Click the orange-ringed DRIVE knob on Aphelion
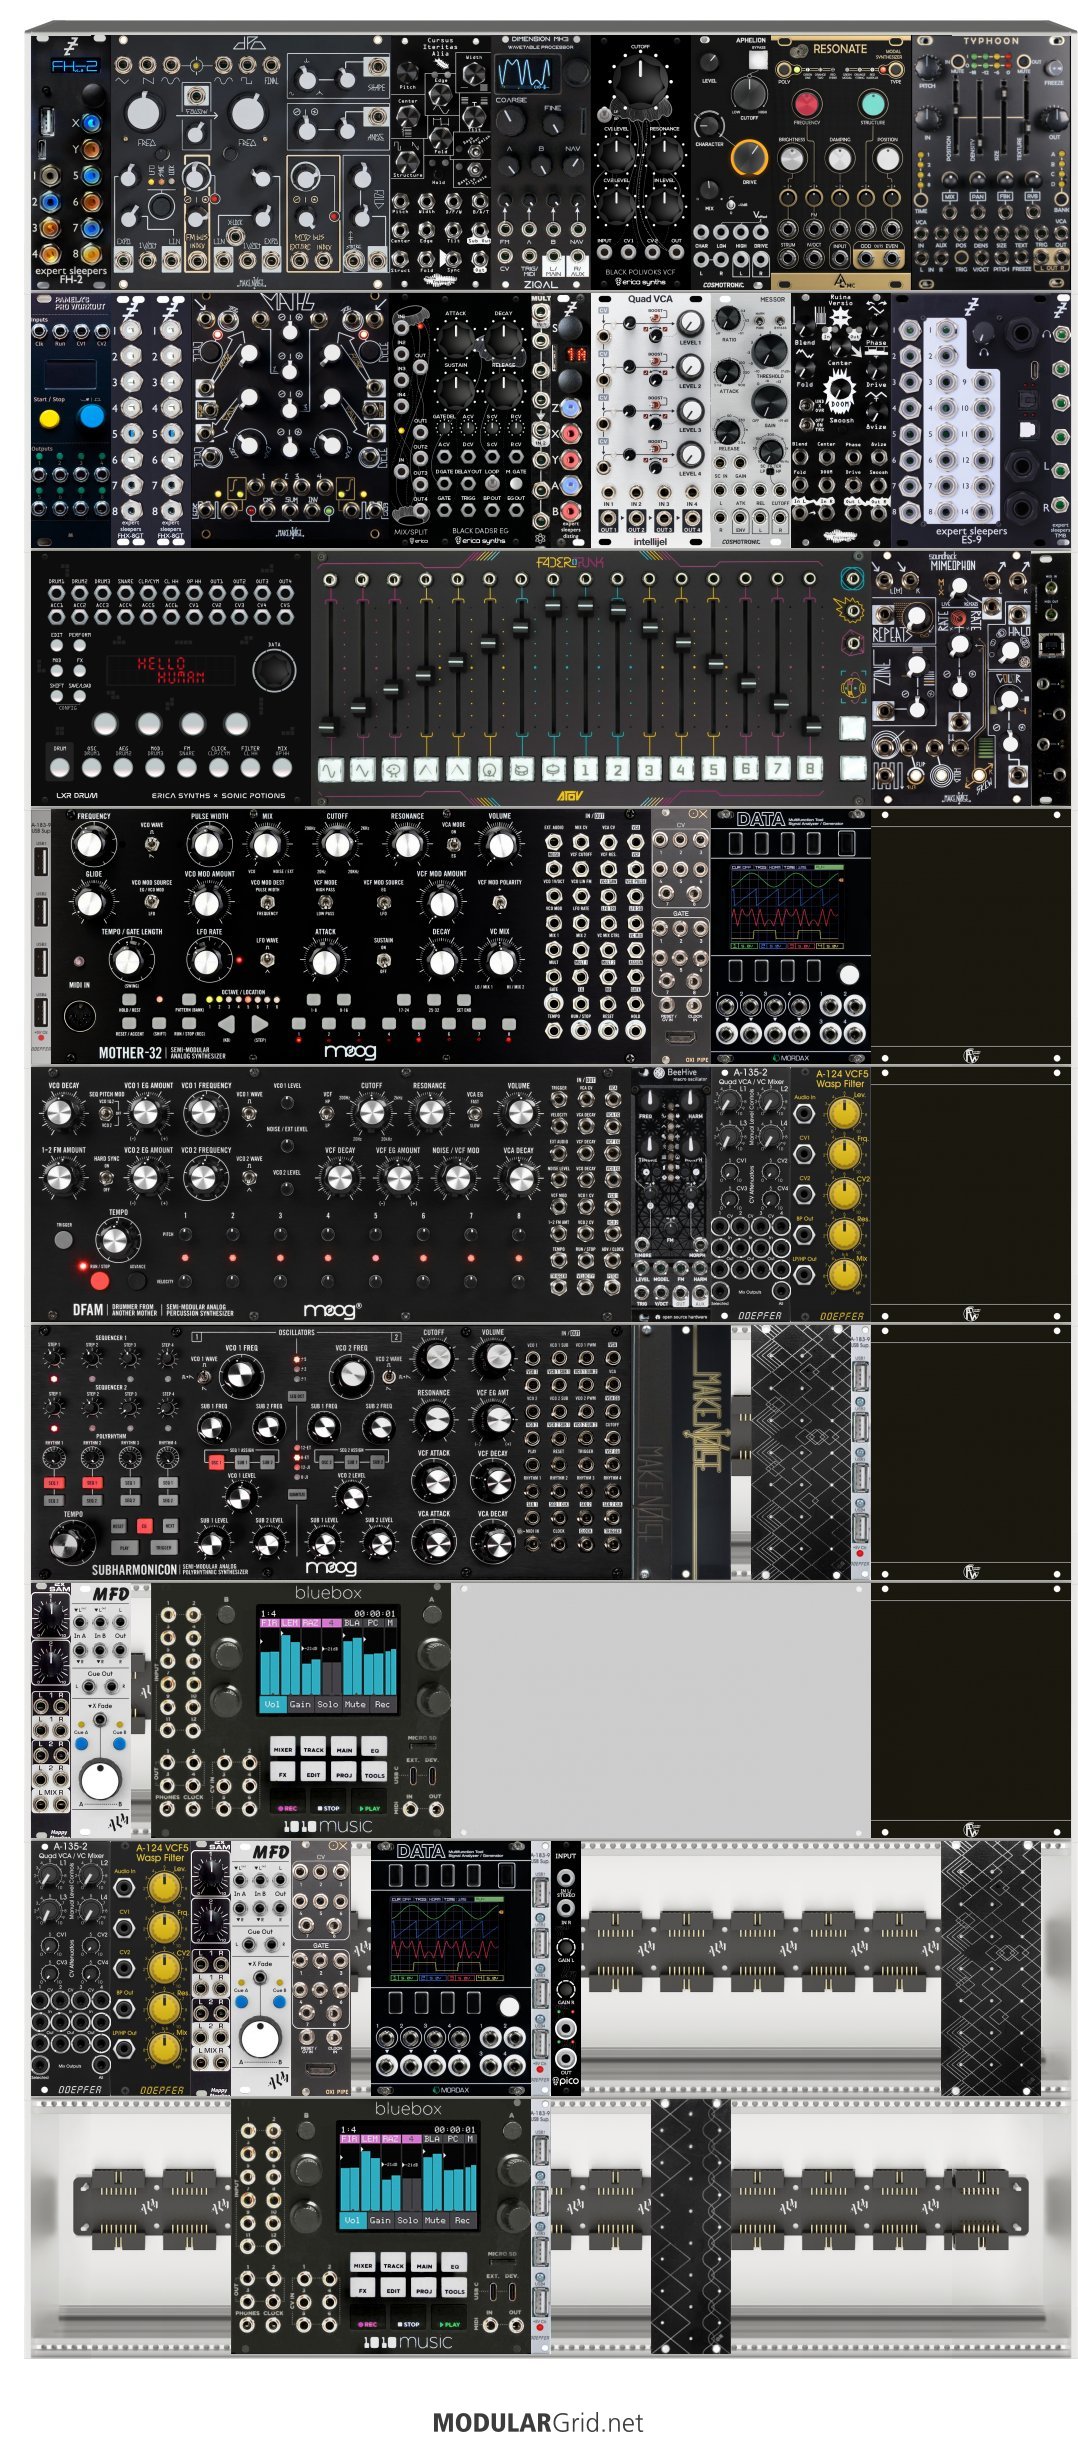The height and width of the screenshot is (2444, 1078). [748, 157]
